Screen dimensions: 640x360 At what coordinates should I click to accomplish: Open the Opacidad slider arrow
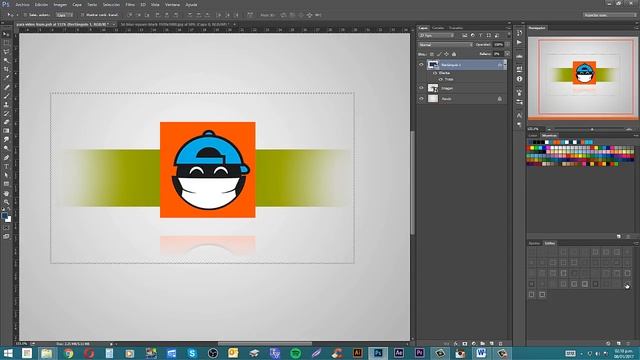coord(507,44)
